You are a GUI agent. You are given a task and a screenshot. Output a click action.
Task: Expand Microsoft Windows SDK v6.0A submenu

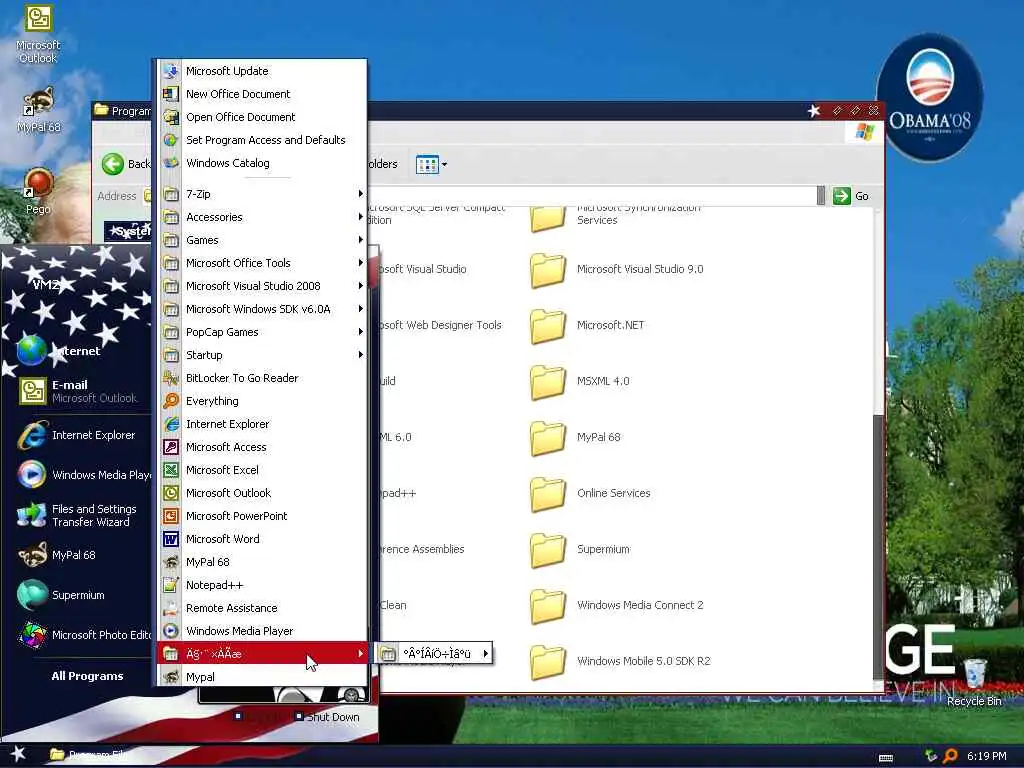(261, 309)
